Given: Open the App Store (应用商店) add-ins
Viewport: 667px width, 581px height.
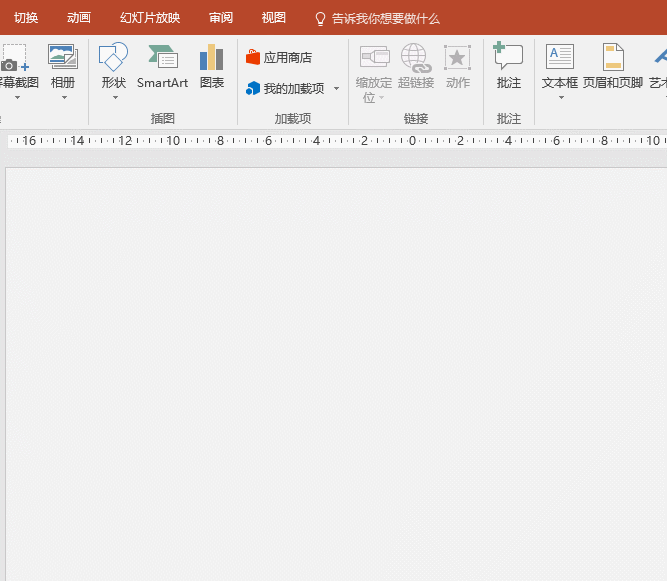Looking at the screenshot, I should point(279,58).
